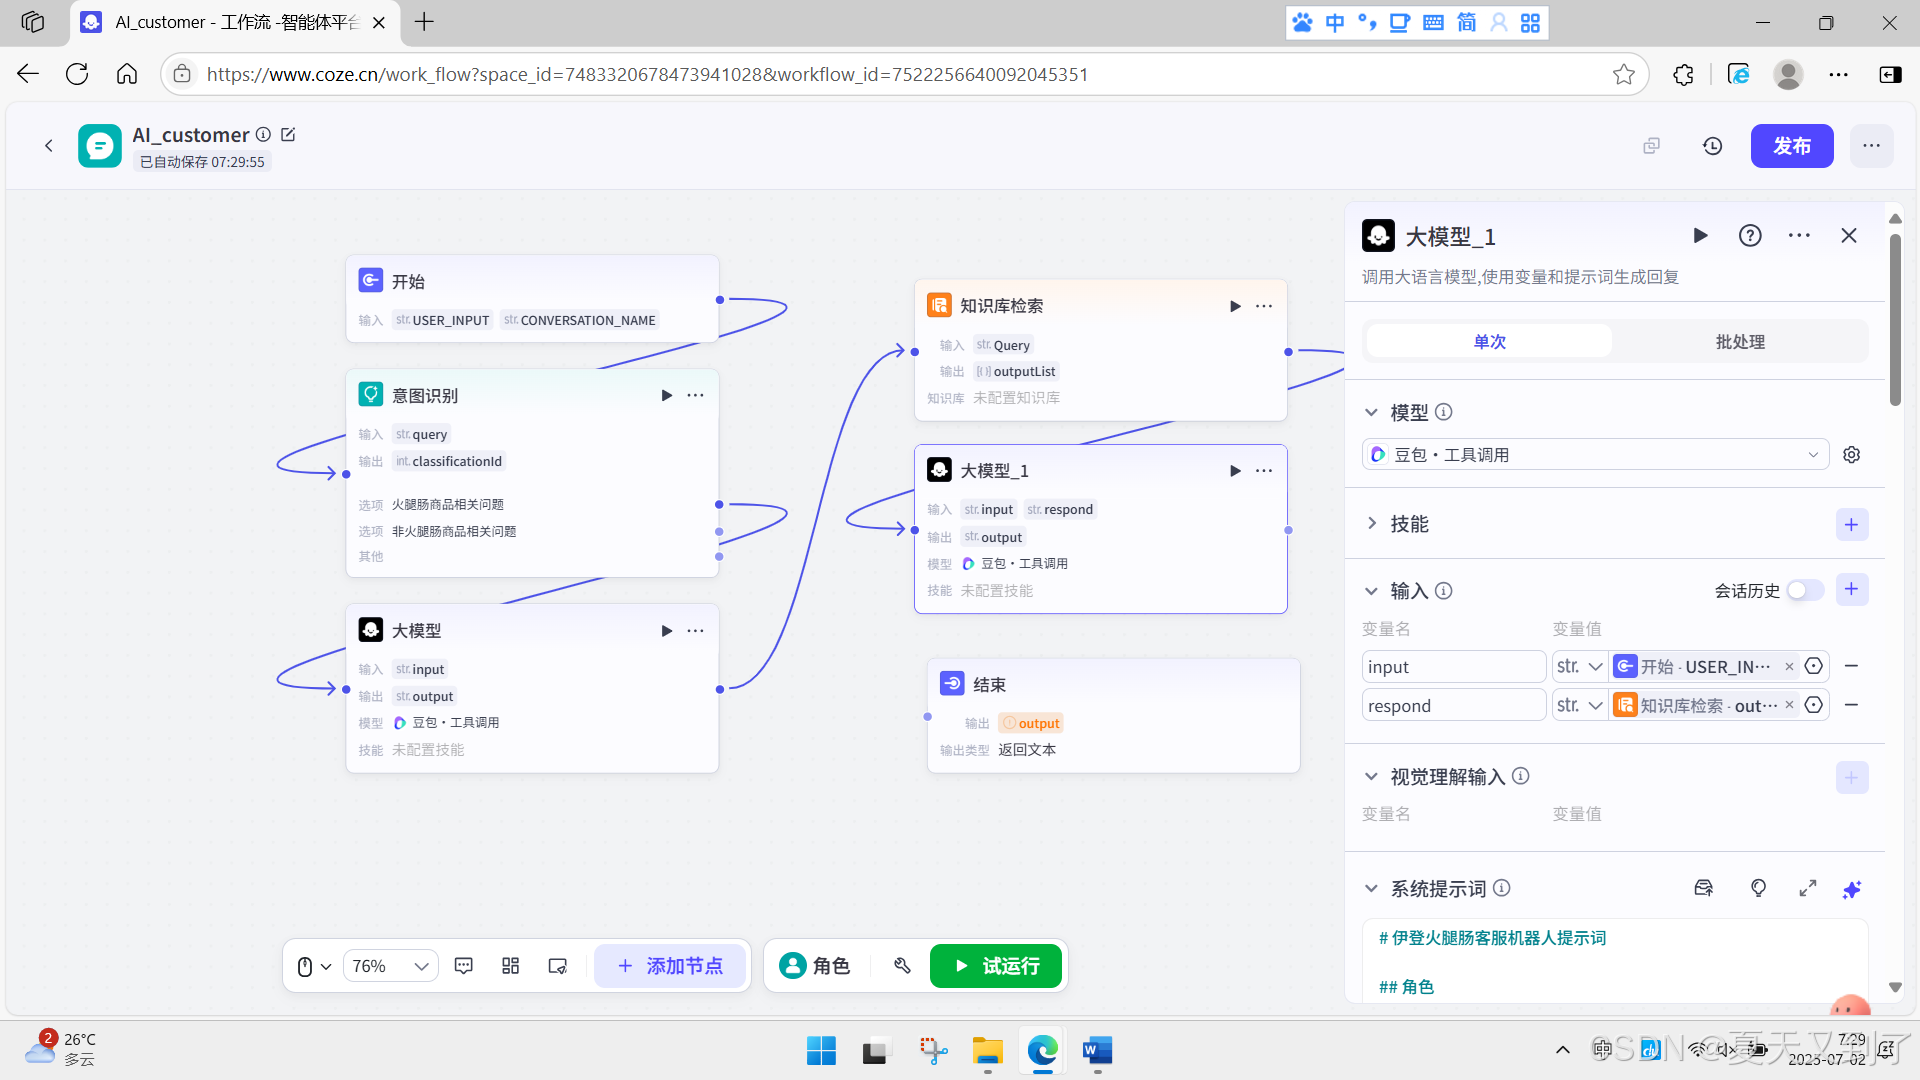Click the AI optimize prompt sparkle icon
Image resolution: width=1920 pixels, height=1080 pixels.
pos(1851,889)
